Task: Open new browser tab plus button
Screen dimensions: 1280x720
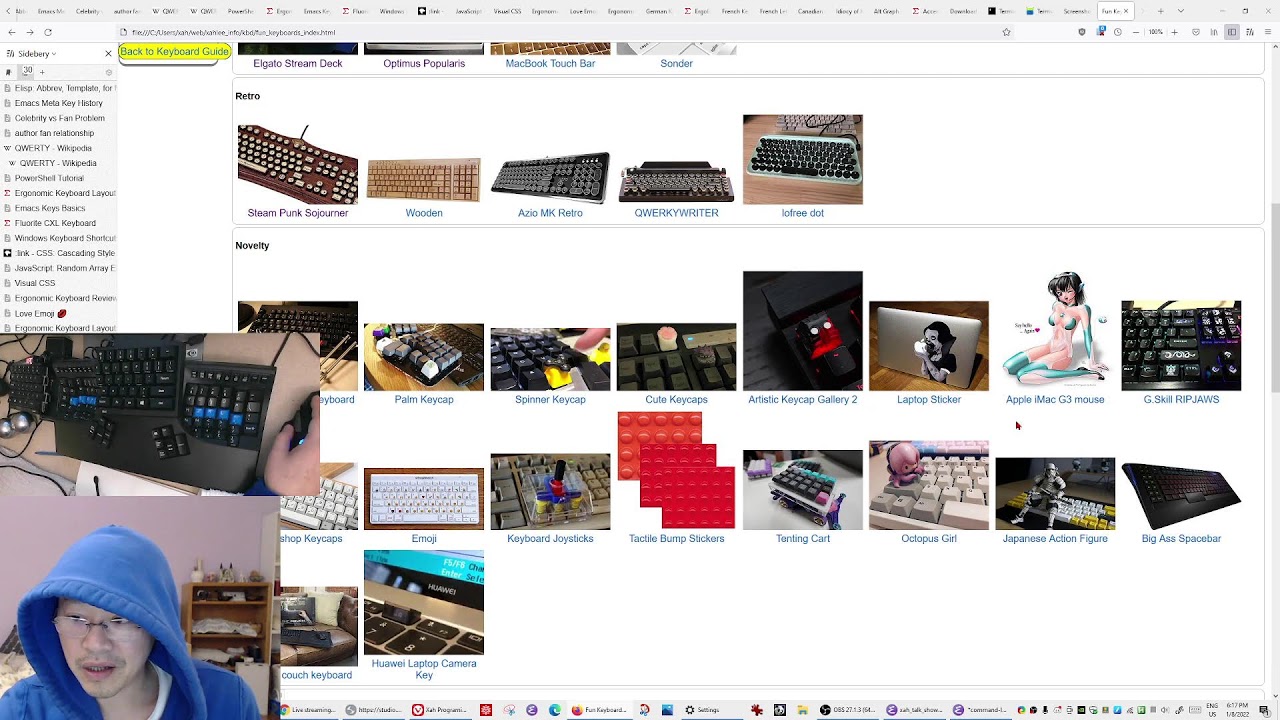Action: point(1160,11)
